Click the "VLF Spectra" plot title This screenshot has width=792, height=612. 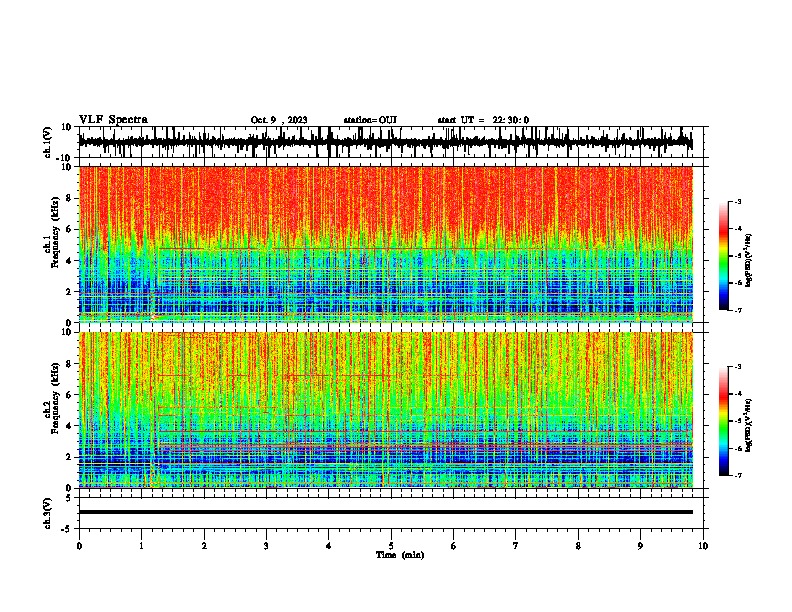(x=113, y=120)
